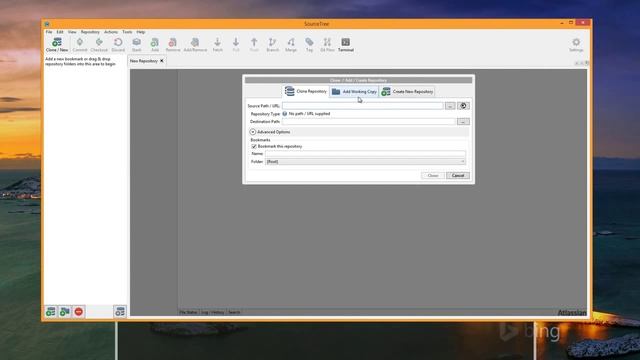Click the add folder bookmark icon
640x360 pixels.
(x=64, y=312)
